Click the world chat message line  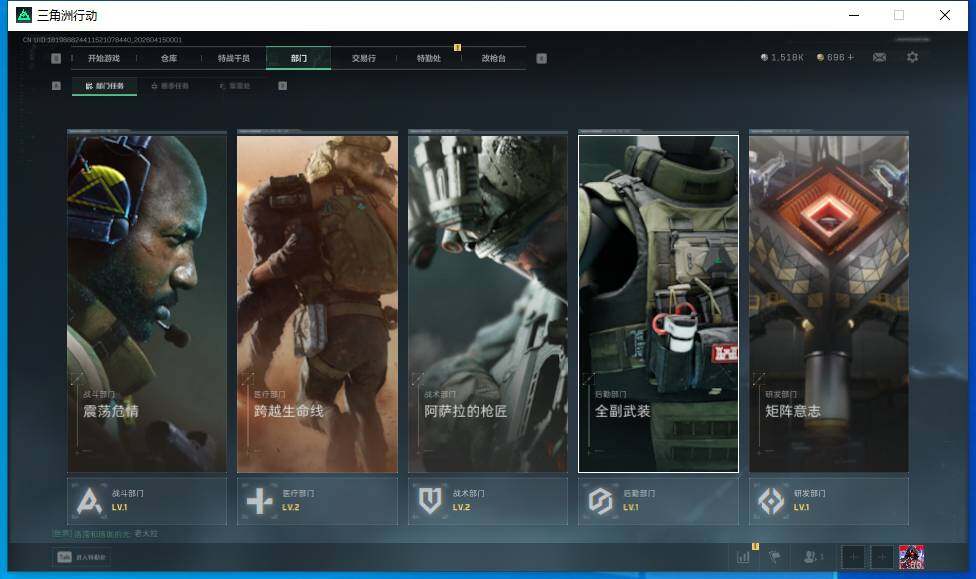click(105, 534)
